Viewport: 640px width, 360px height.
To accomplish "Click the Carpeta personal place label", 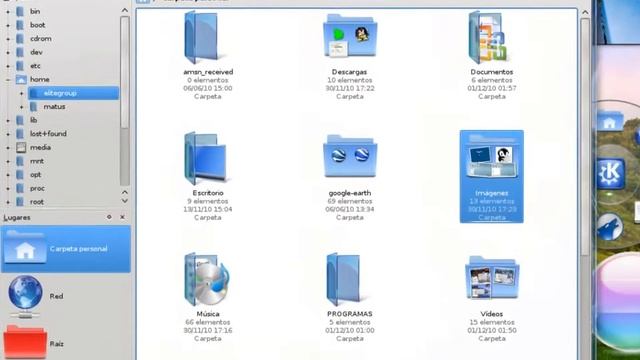I will 78,249.
